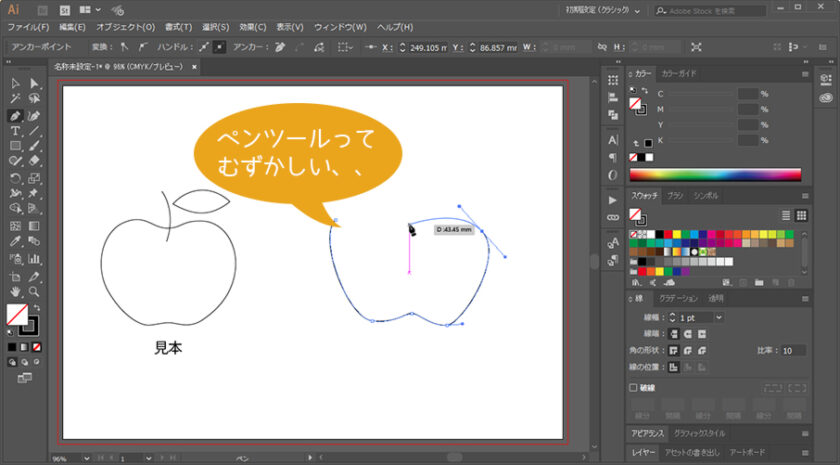Select the Rectangle tool

click(x=15, y=146)
